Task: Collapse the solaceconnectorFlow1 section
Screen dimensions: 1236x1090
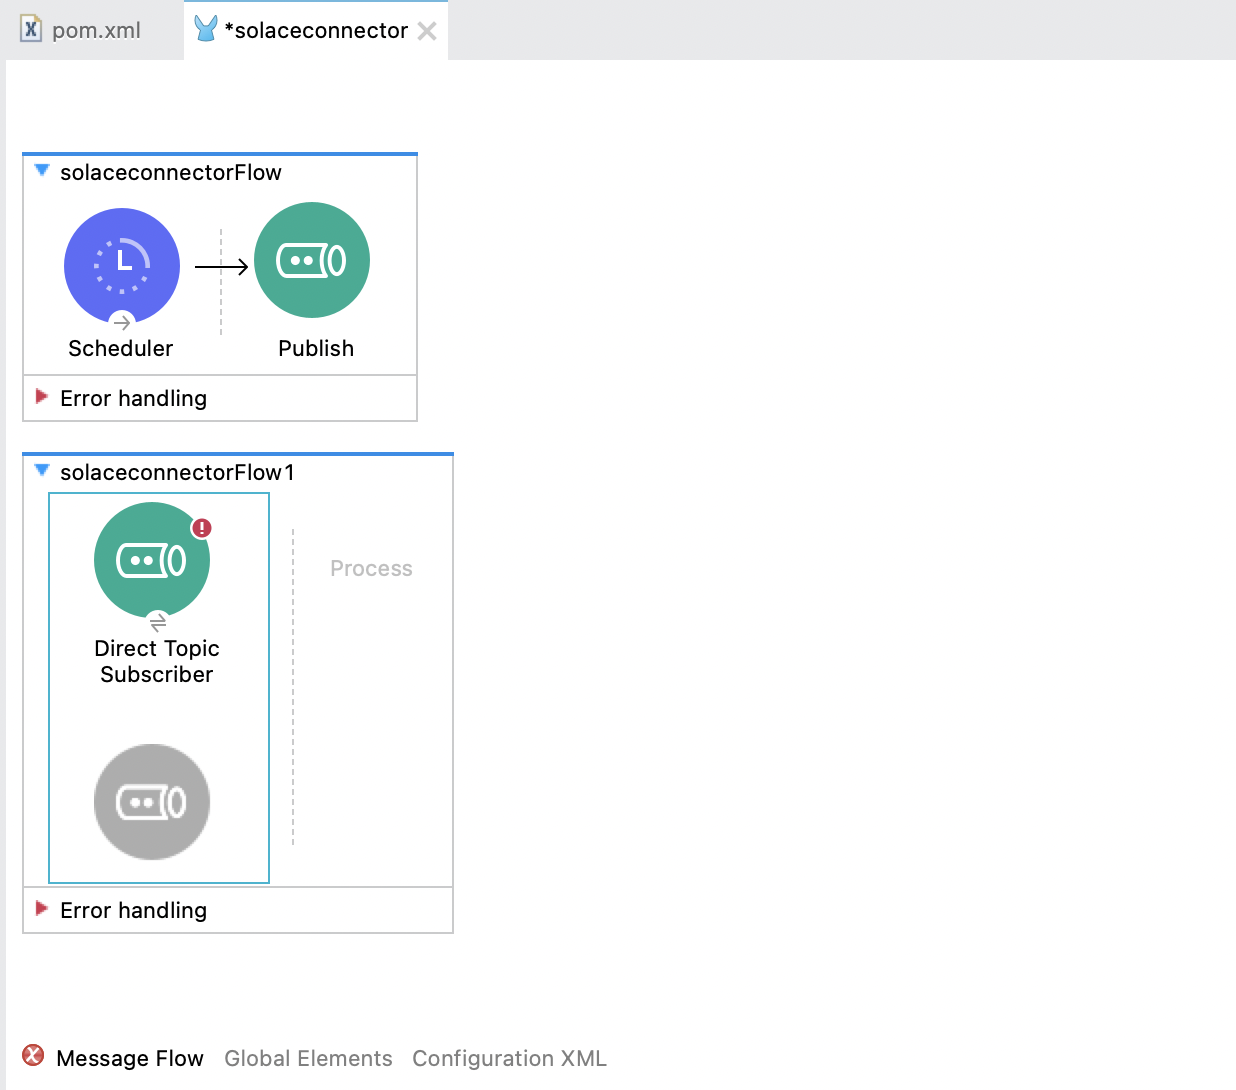Action: point(42,471)
